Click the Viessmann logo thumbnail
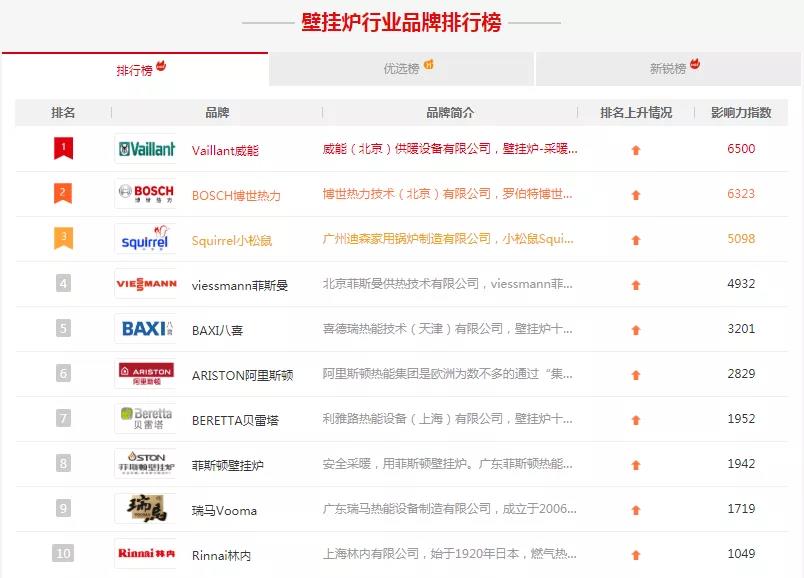The height and width of the screenshot is (578, 804). pyautogui.click(x=146, y=284)
